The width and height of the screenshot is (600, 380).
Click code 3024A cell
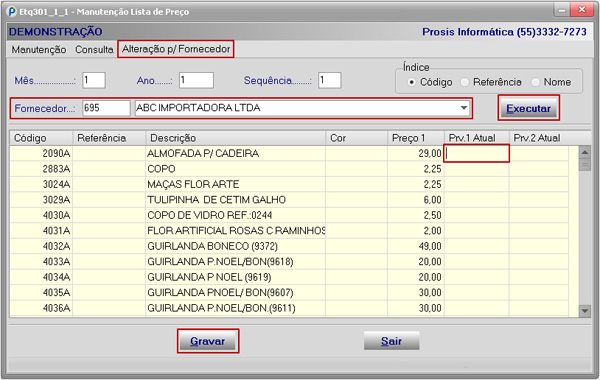coord(41,184)
